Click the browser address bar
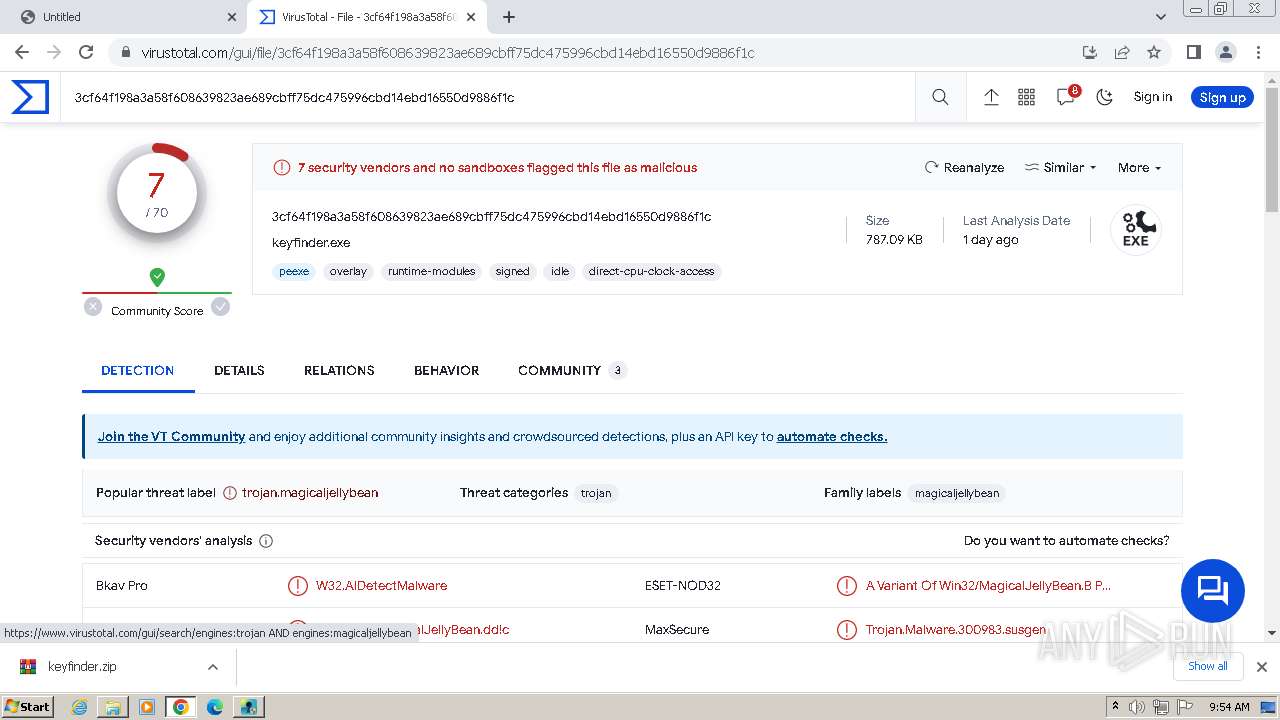This screenshot has width=1280, height=720. coord(600,52)
